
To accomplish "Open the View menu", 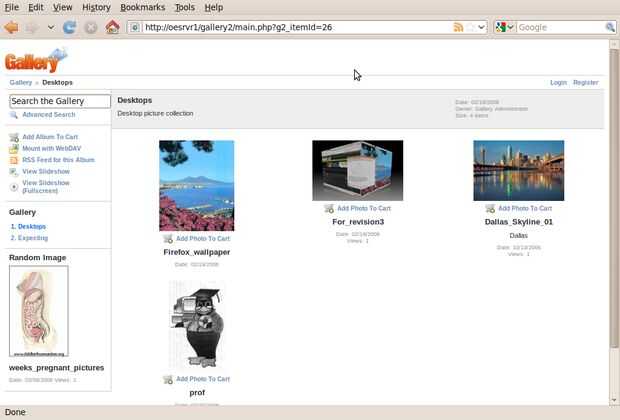I will pos(62,8).
